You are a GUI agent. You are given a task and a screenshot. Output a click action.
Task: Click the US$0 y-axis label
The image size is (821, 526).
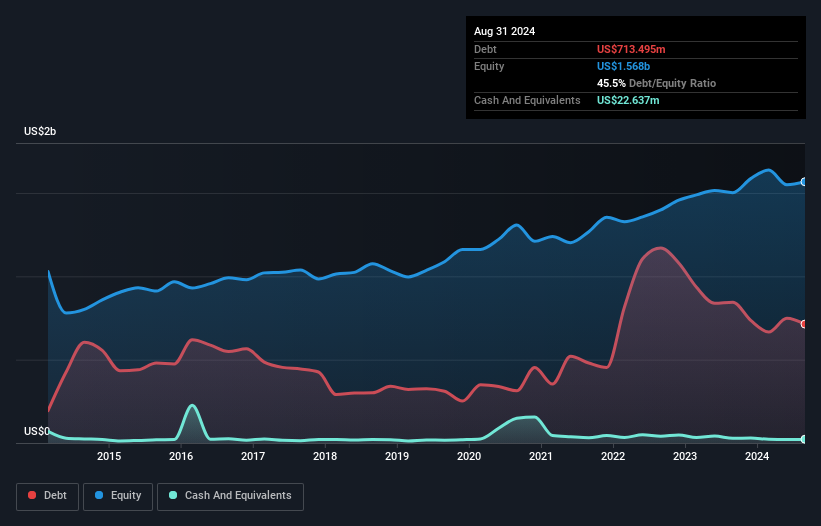click(x=37, y=431)
